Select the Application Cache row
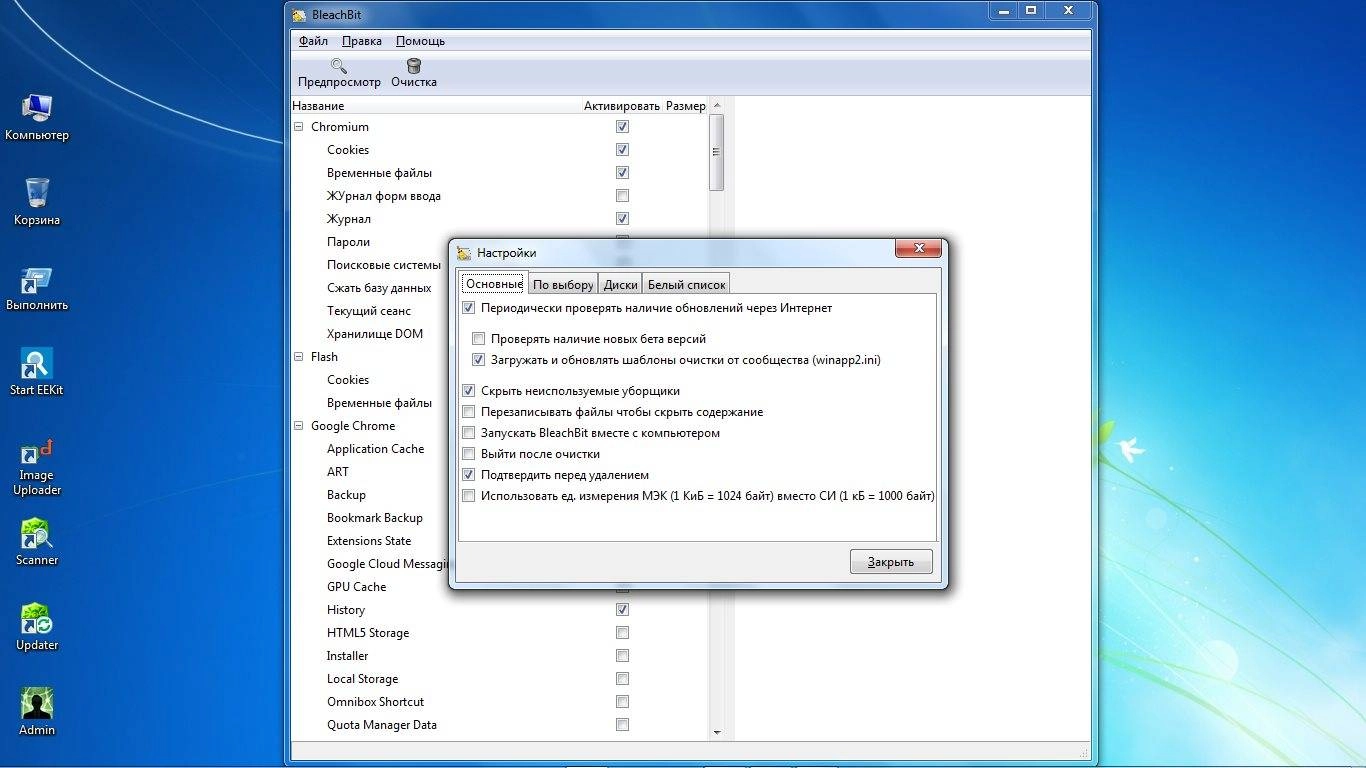The height and width of the screenshot is (768, 1366). click(375, 449)
